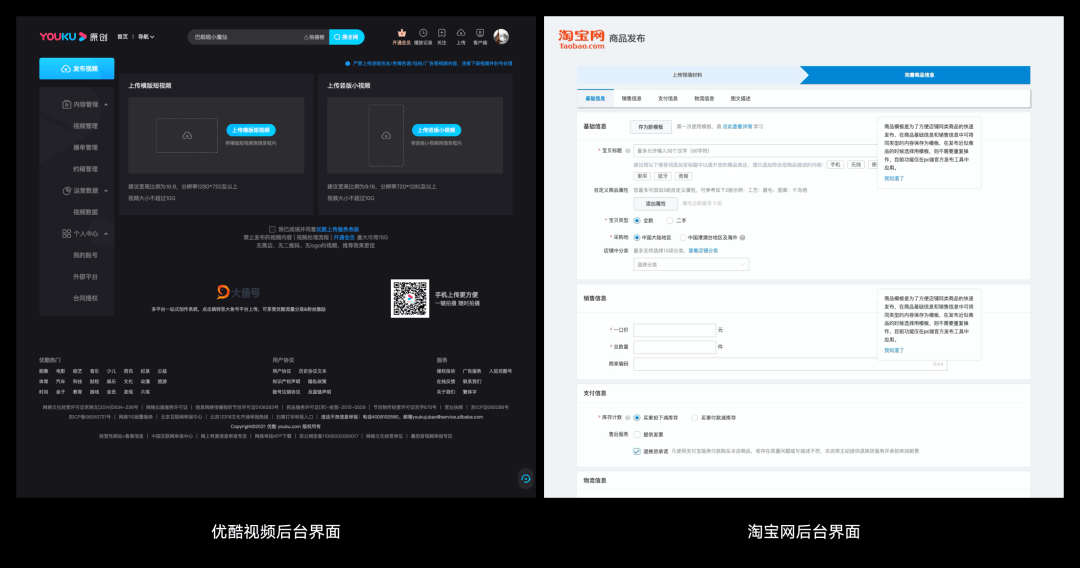
Task: Open 我的账号 in the sidebar
Action: 85,255
